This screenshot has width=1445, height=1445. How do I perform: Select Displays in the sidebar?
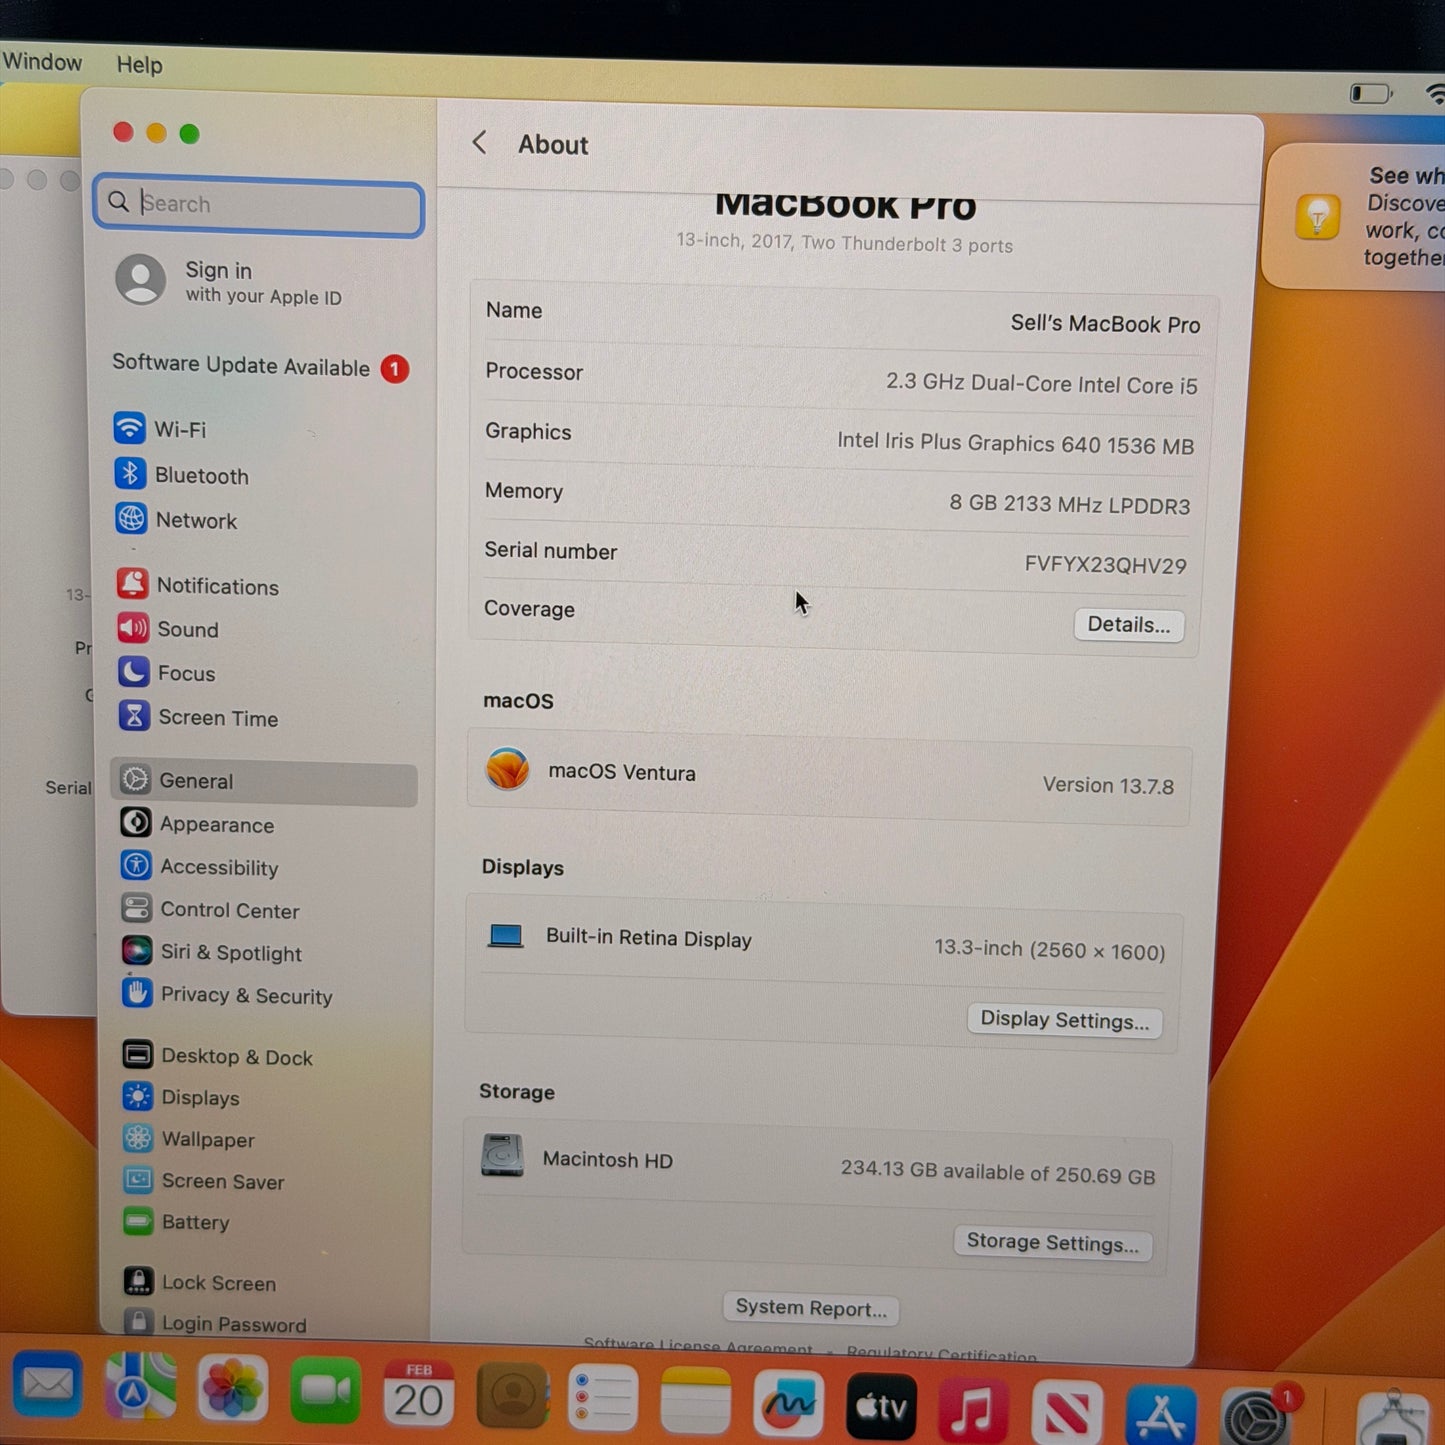point(181,1098)
